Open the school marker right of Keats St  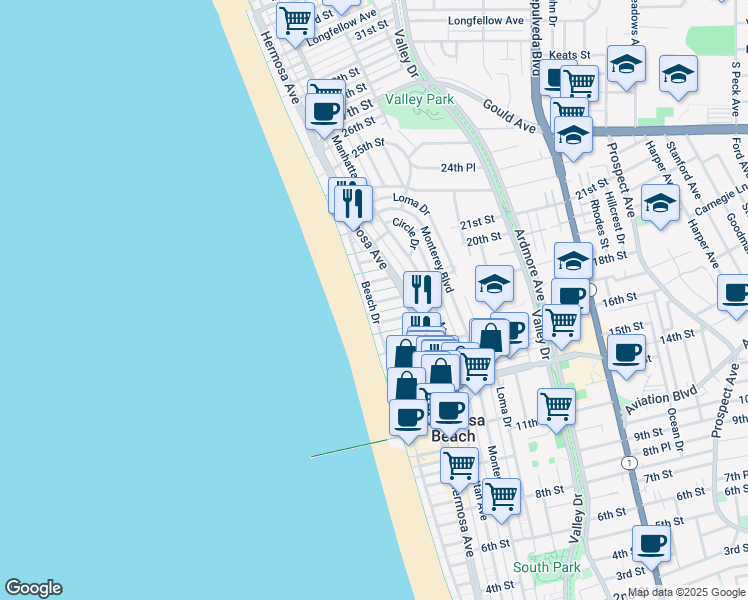tap(626, 65)
